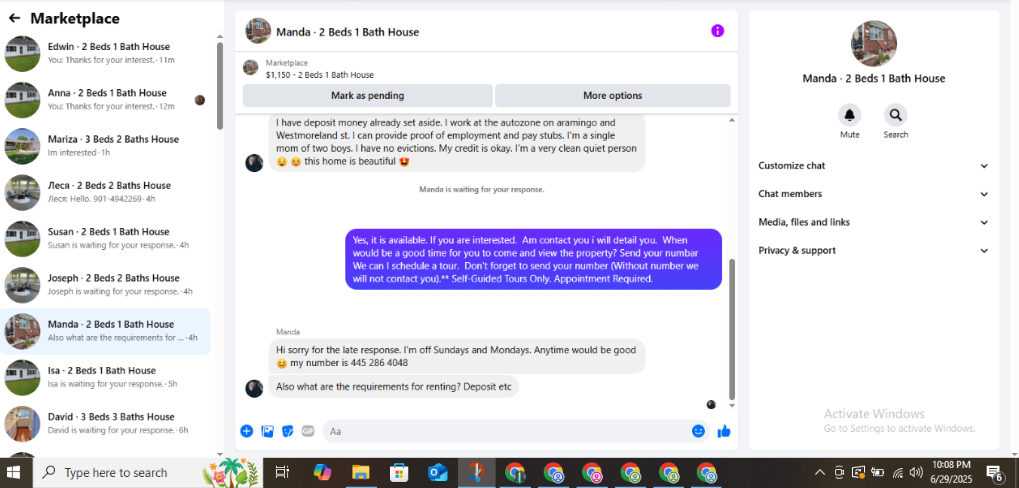The height and width of the screenshot is (488, 1019).
Task: Open the GIF picker
Action: coord(308,431)
